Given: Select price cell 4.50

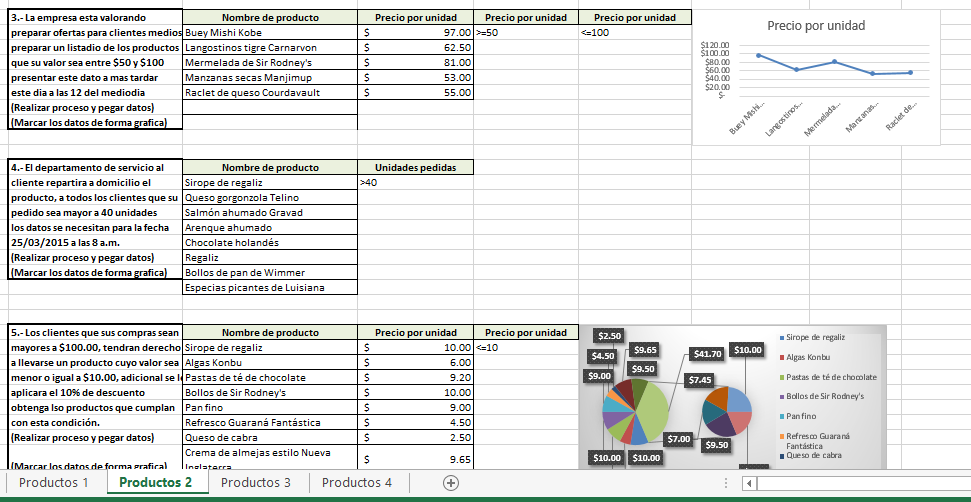Looking at the screenshot, I should (416, 423).
